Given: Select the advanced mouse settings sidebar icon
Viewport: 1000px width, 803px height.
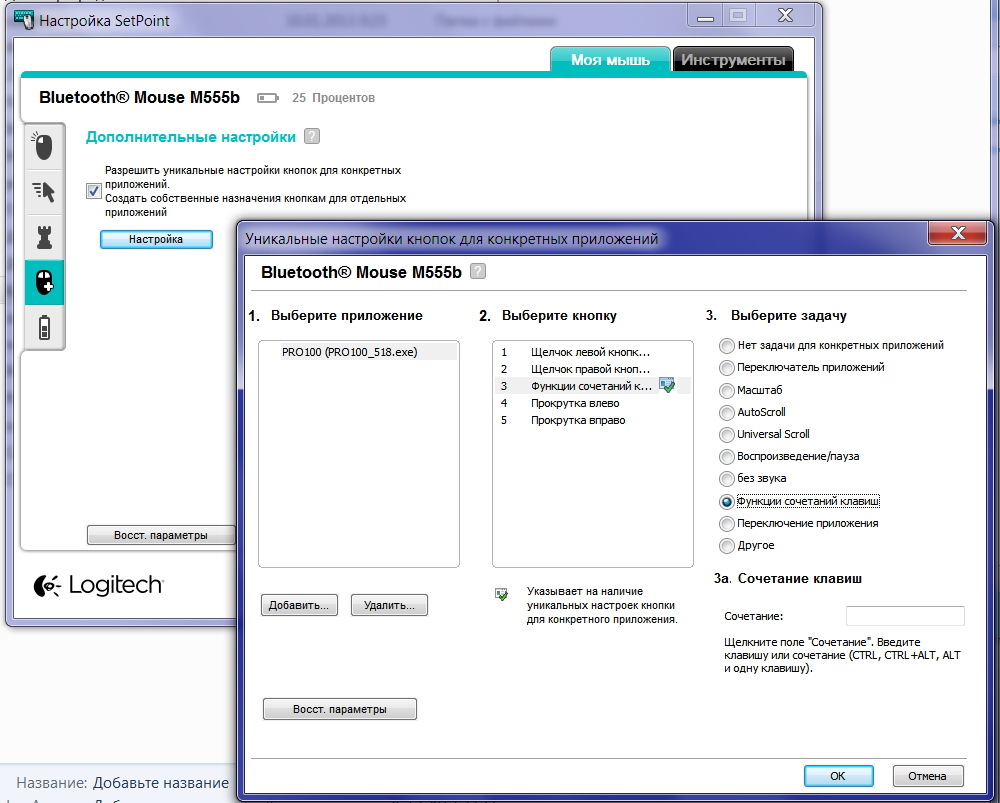Looking at the screenshot, I should click(44, 282).
